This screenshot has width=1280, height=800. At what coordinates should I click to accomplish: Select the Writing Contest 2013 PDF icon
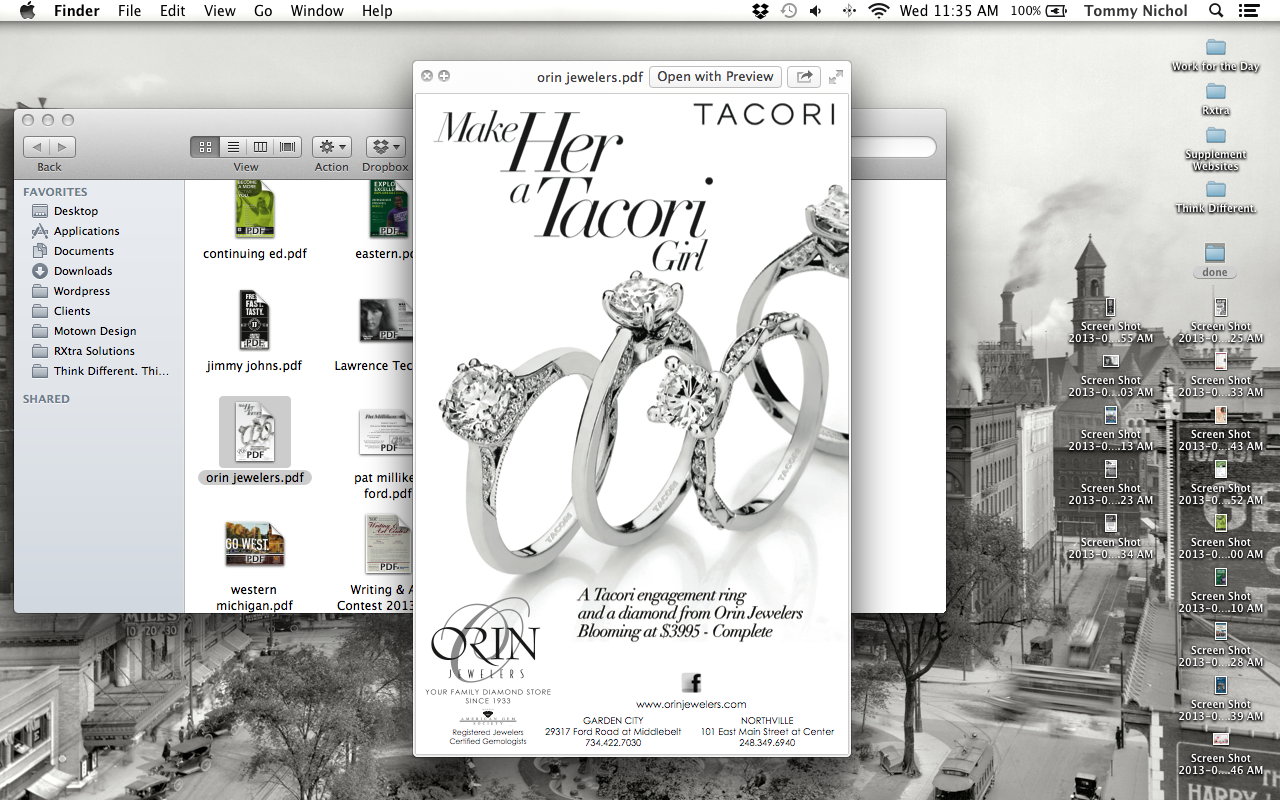tap(389, 543)
